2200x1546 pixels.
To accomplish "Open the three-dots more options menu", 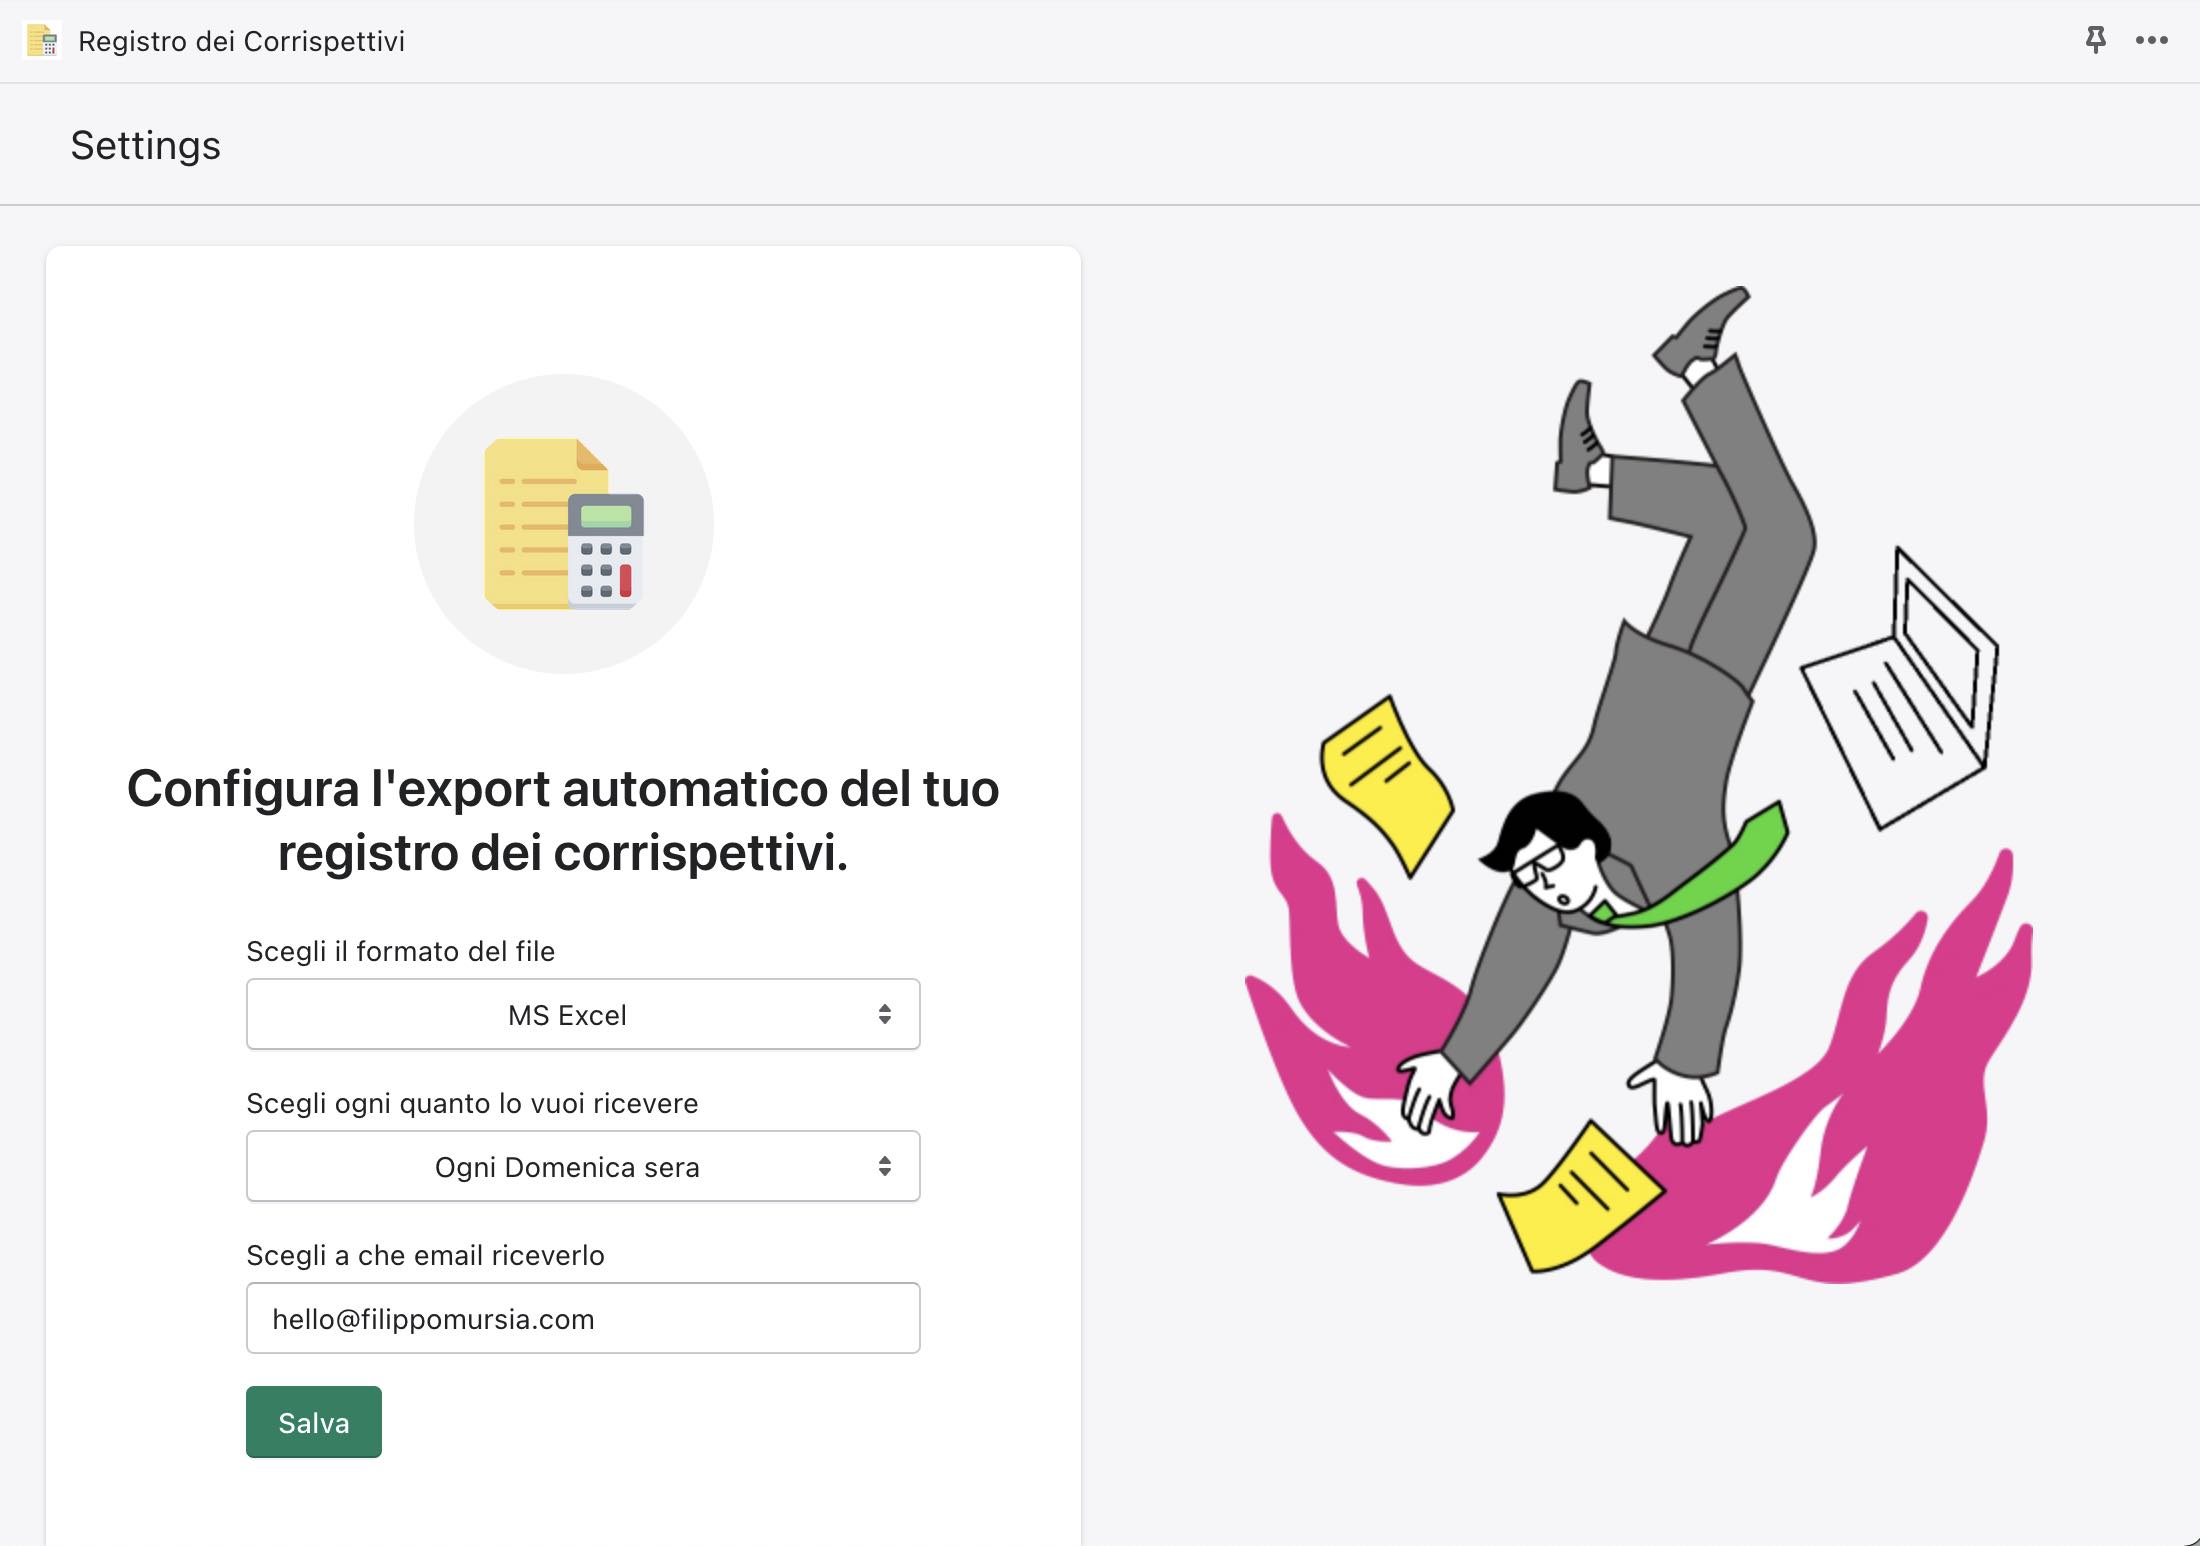I will coord(2151,40).
